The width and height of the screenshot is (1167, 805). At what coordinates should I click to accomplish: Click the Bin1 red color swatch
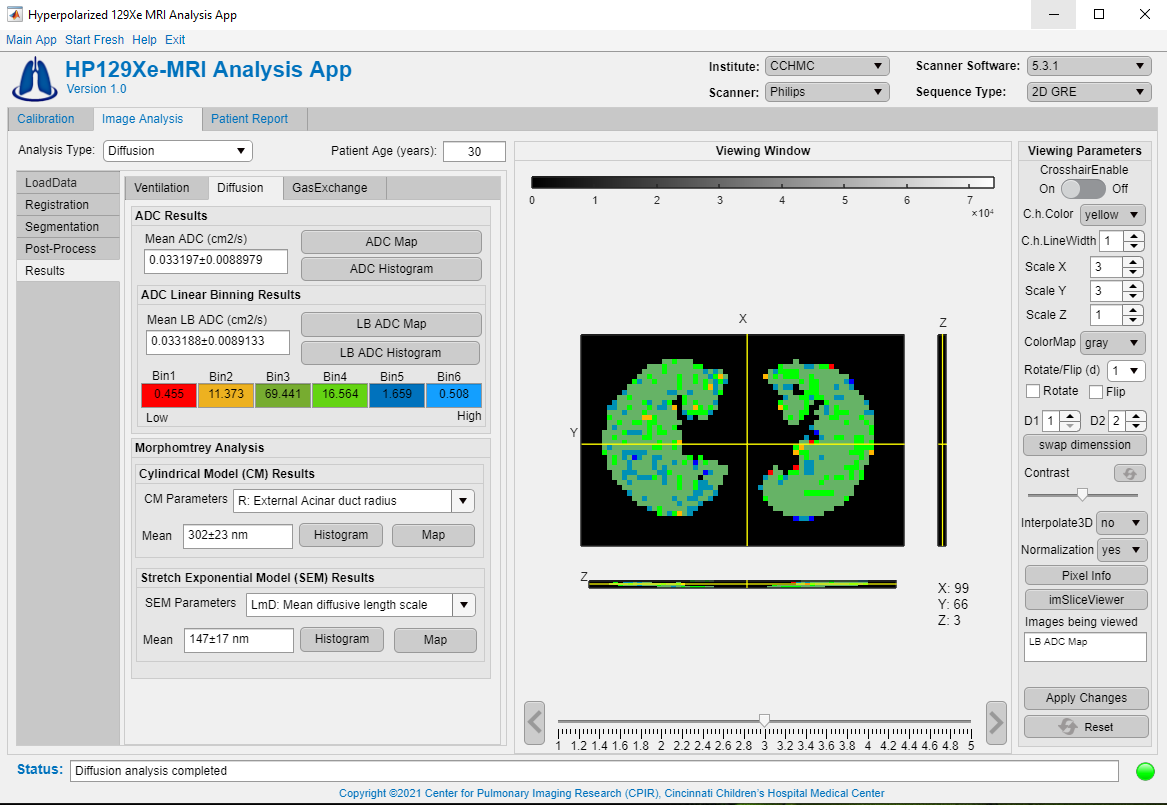pyautogui.click(x=169, y=395)
